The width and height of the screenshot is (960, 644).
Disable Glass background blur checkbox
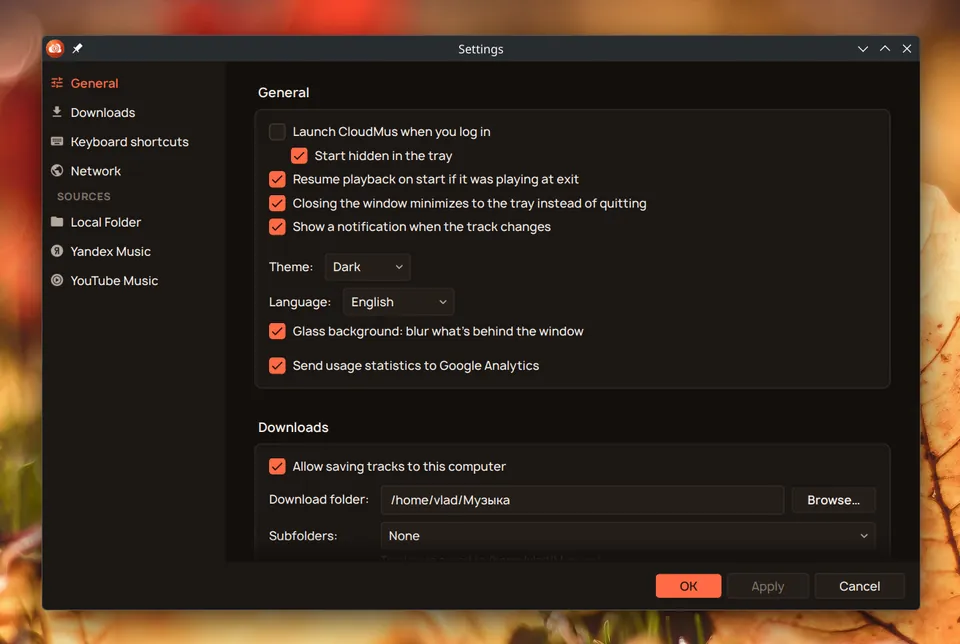(x=277, y=331)
